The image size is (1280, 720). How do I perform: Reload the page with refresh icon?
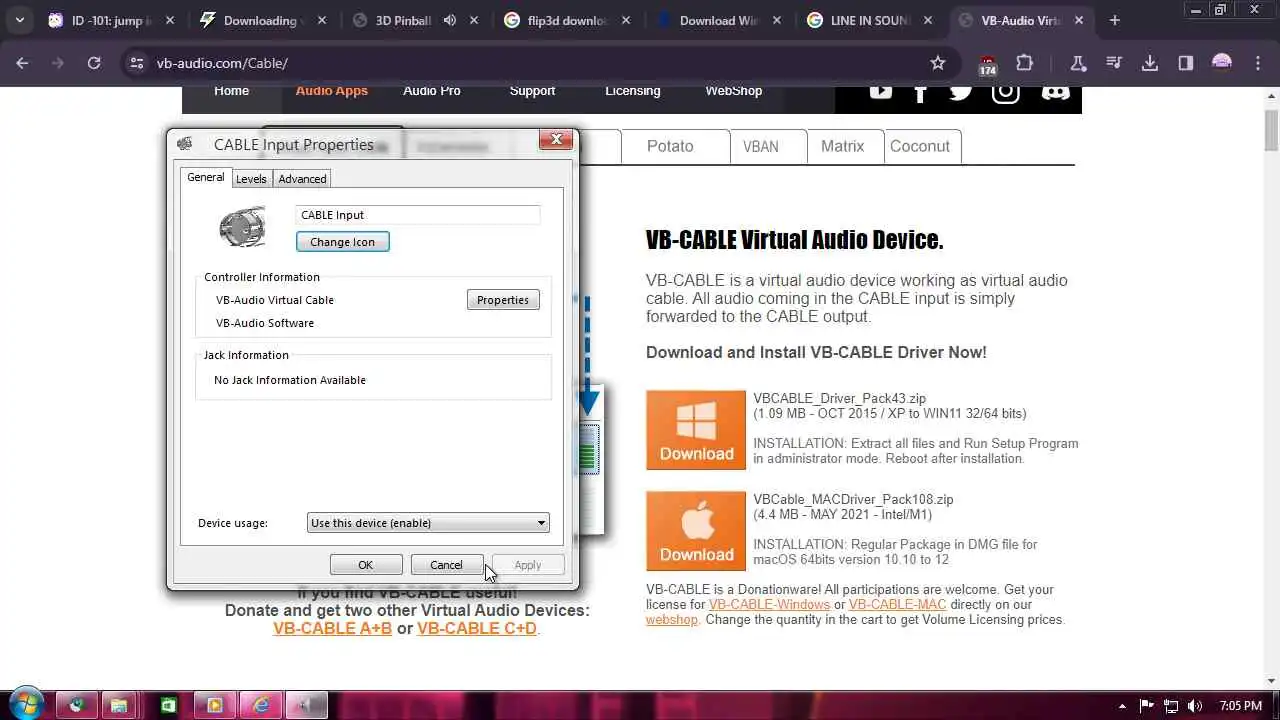(x=94, y=63)
